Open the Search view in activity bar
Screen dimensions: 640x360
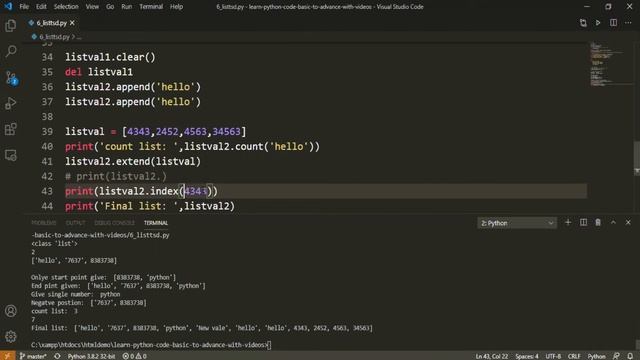11,51
